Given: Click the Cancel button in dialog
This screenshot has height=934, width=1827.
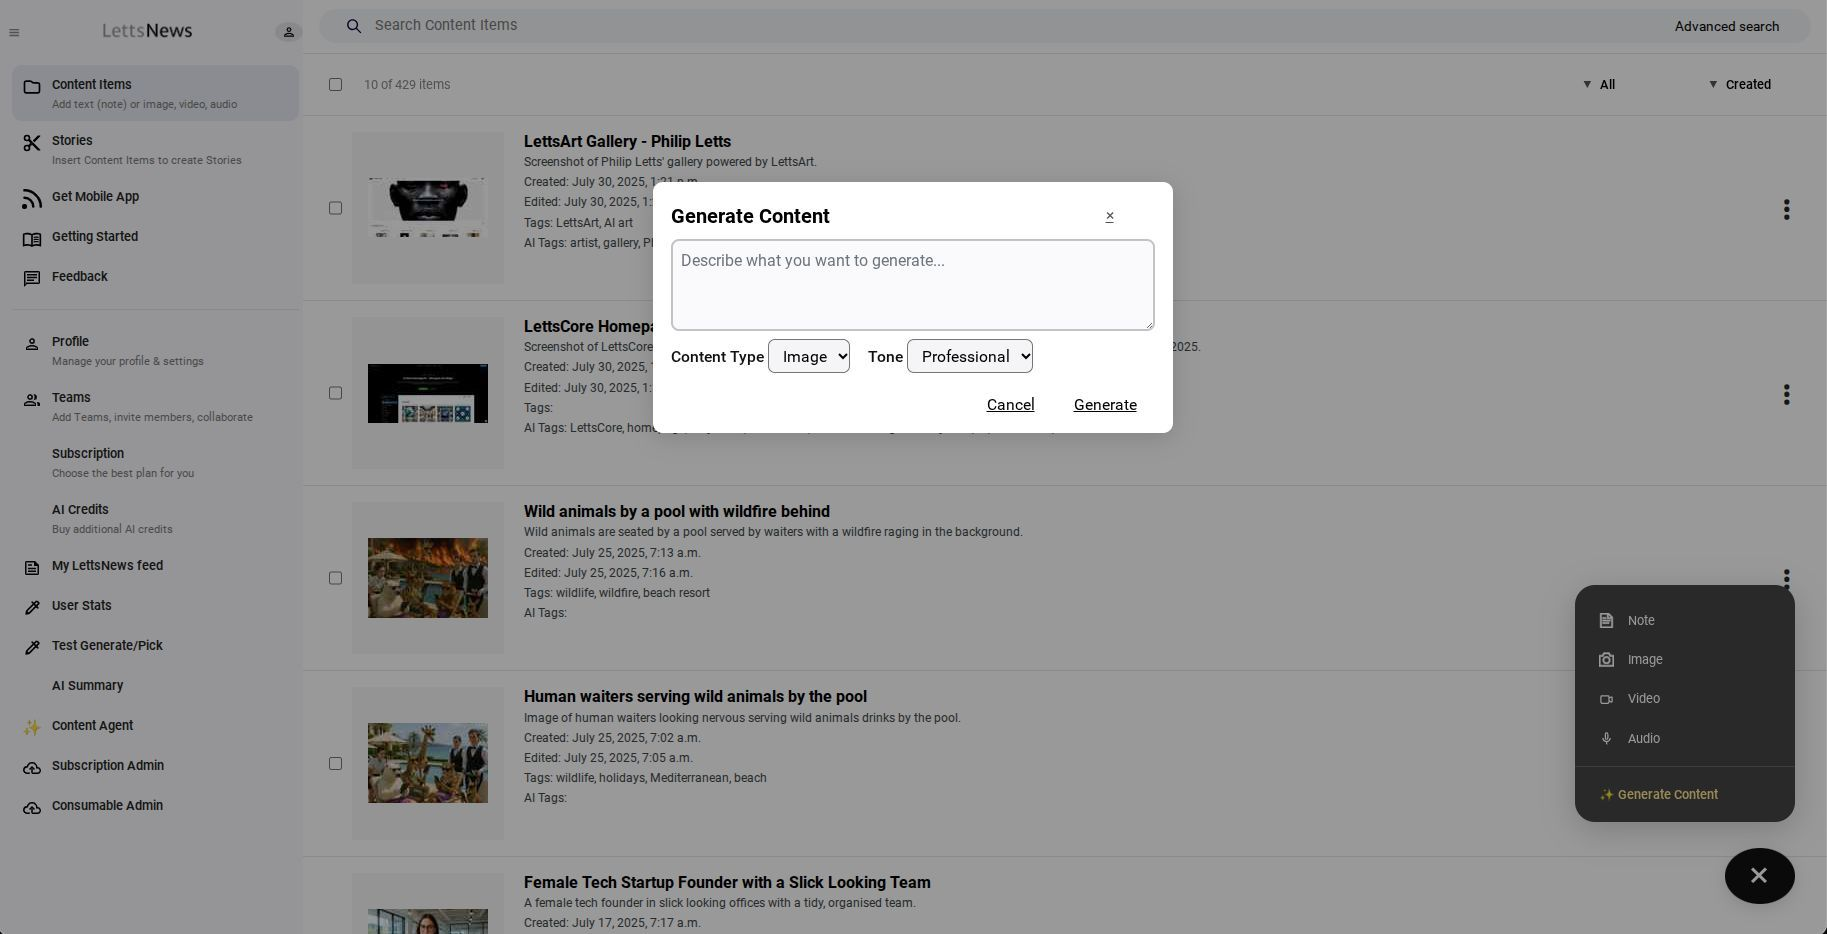Looking at the screenshot, I should pos(1010,405).
